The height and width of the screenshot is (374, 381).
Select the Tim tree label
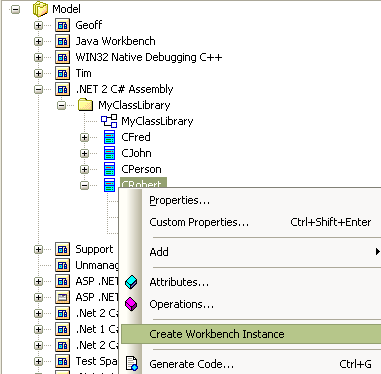click(83, 73)
